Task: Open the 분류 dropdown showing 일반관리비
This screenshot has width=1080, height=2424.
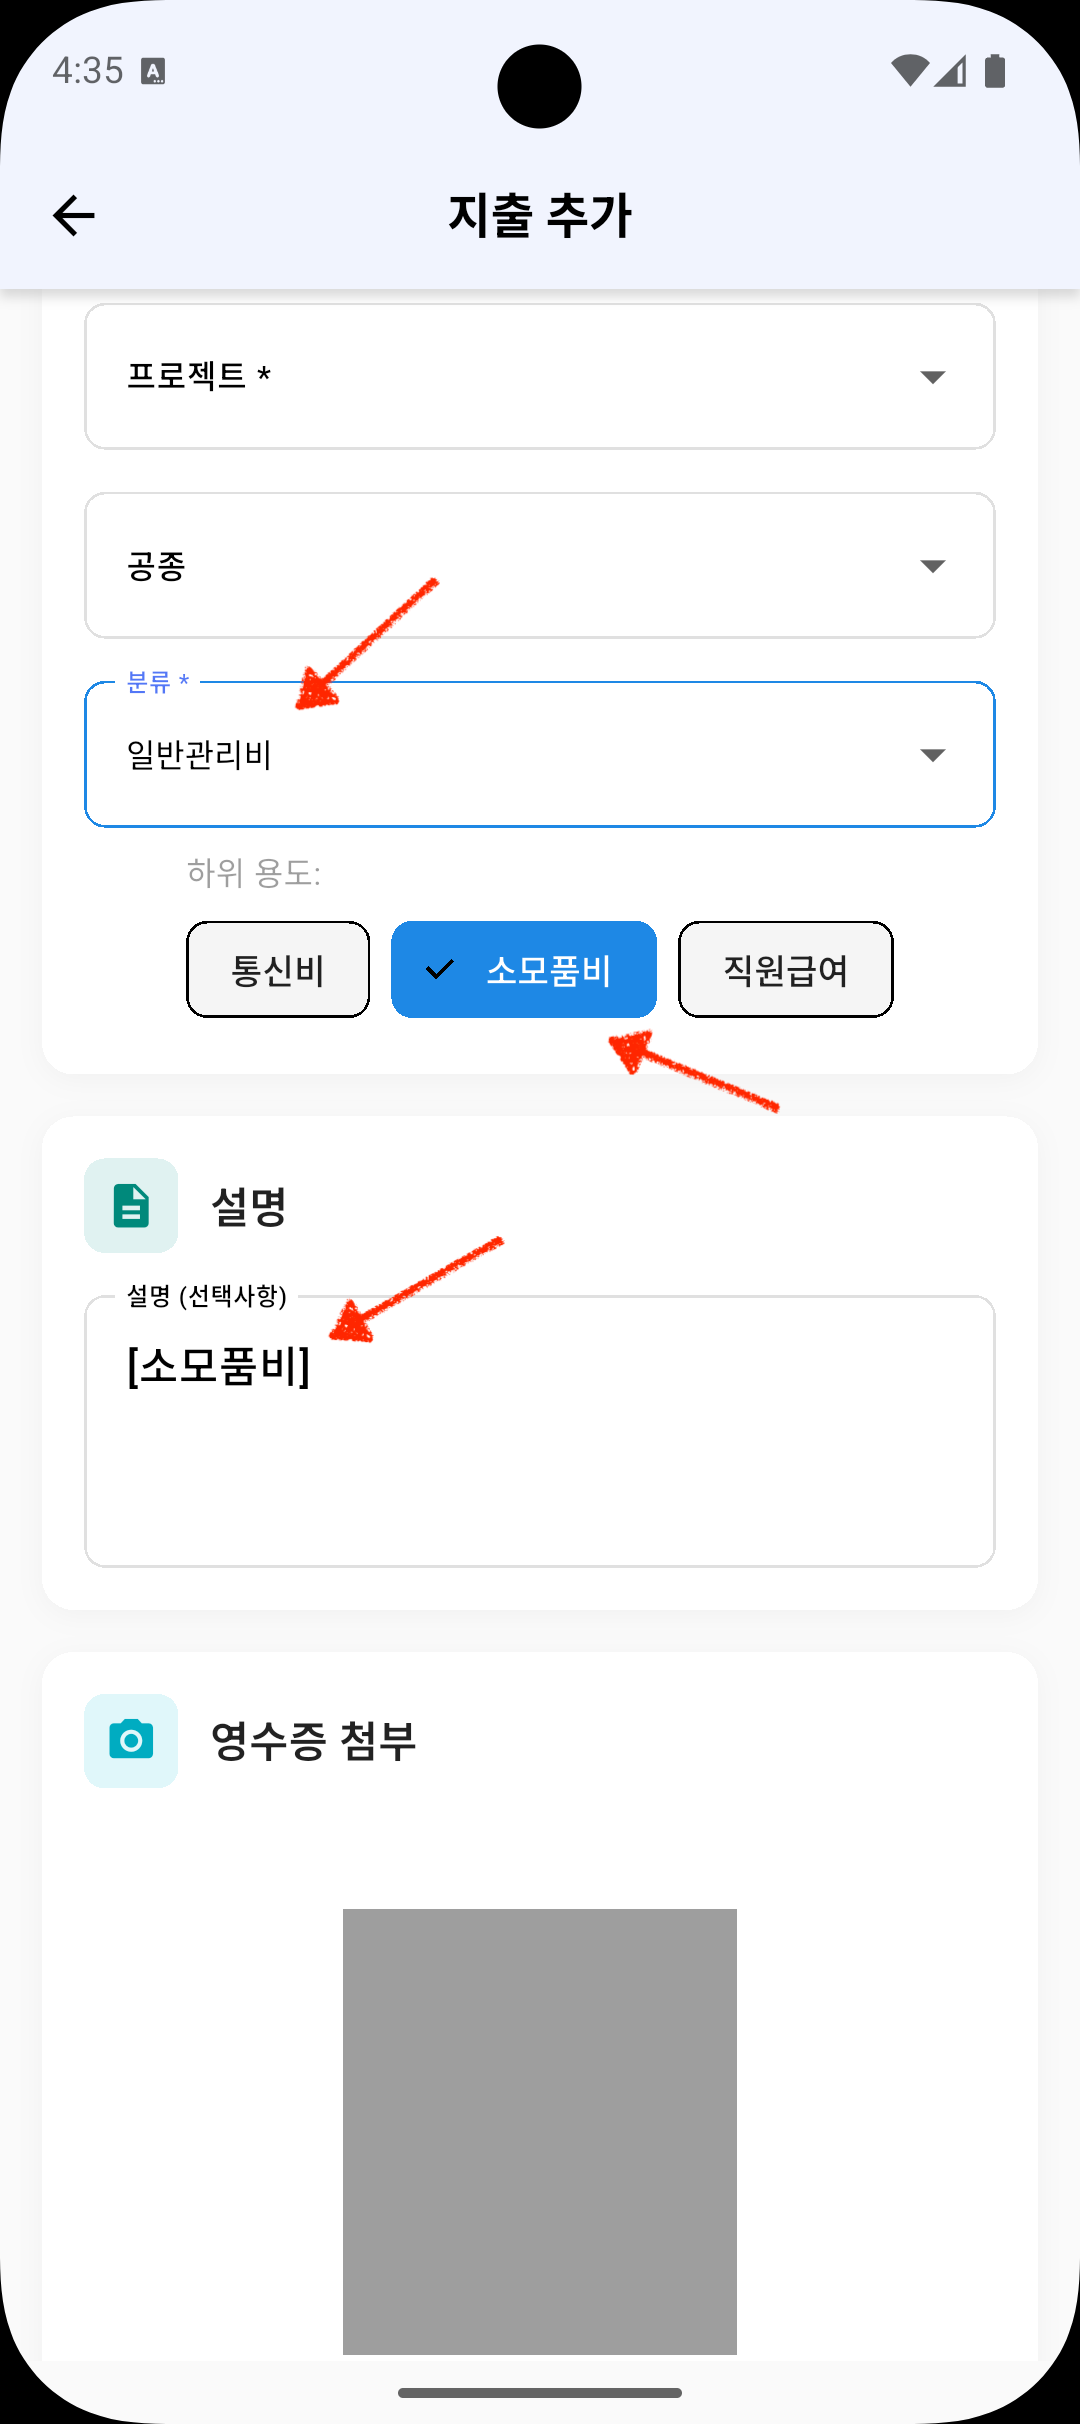Action: [x=540, y=755]
